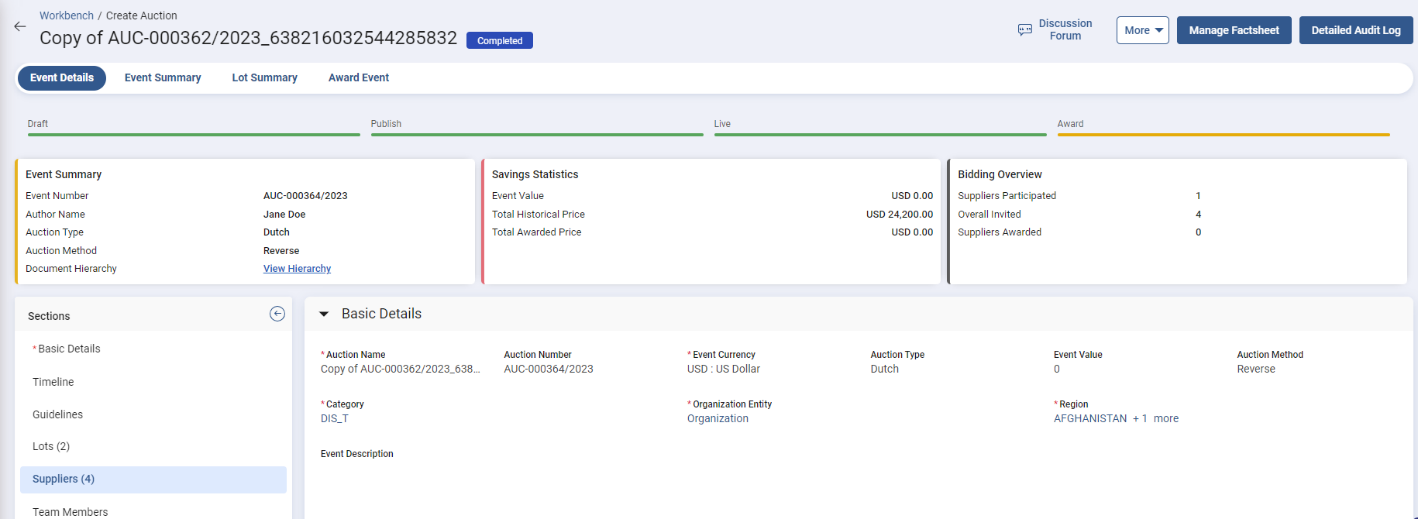Collapse the Sections panel arrow icon
Screen dimensions: 1418x519
coord(277,314)
